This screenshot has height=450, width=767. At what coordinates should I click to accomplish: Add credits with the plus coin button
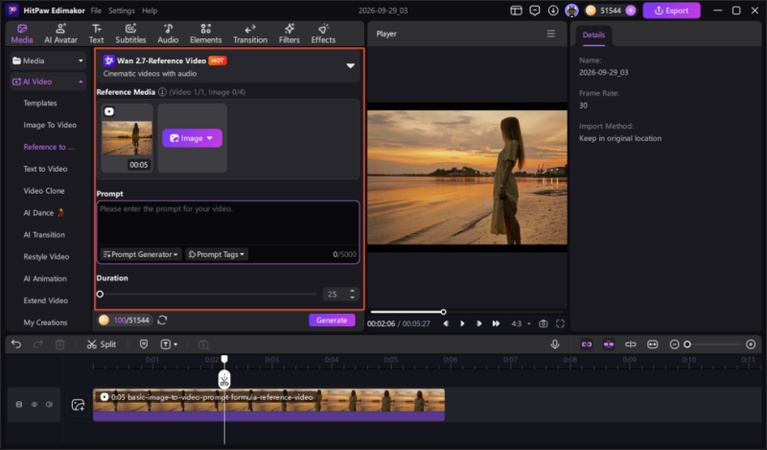pyautogui.click(x=631, y=10)
